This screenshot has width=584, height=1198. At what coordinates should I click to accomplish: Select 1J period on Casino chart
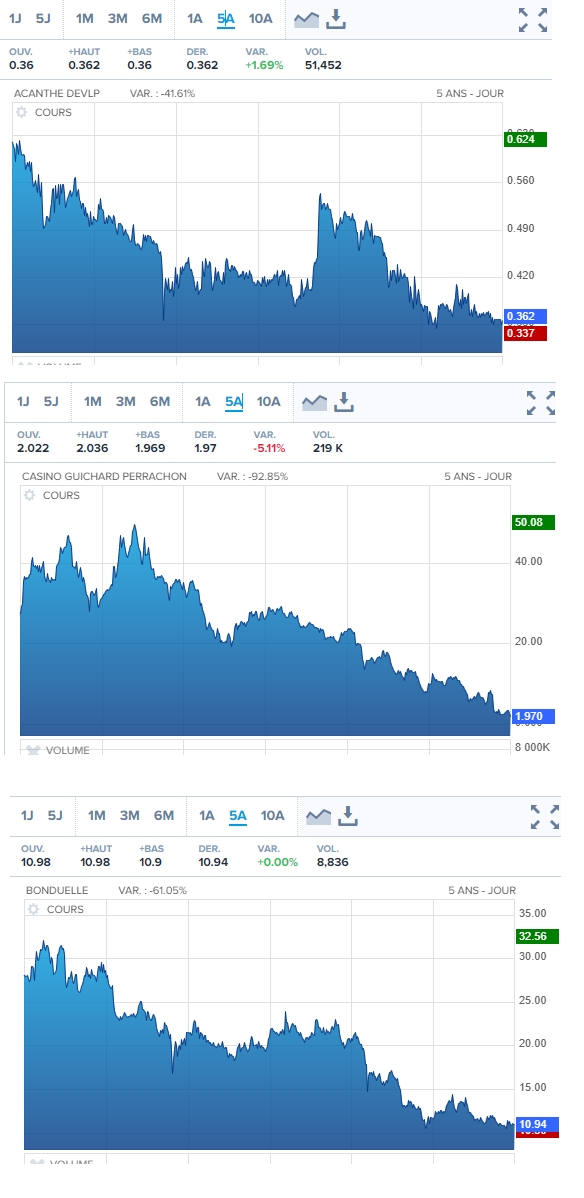23,401
